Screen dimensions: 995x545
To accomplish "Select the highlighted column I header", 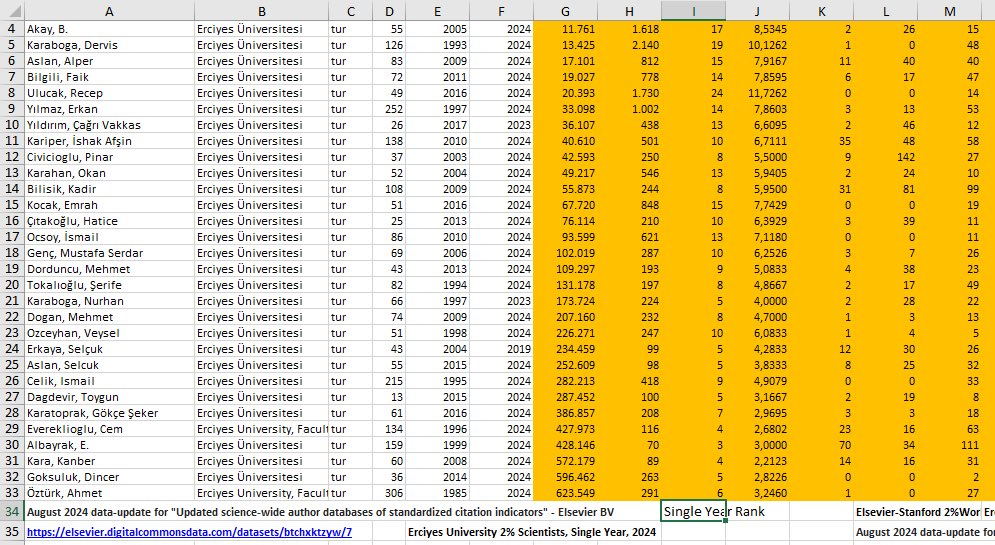I will pyautogui.click(x=693, y=11).
